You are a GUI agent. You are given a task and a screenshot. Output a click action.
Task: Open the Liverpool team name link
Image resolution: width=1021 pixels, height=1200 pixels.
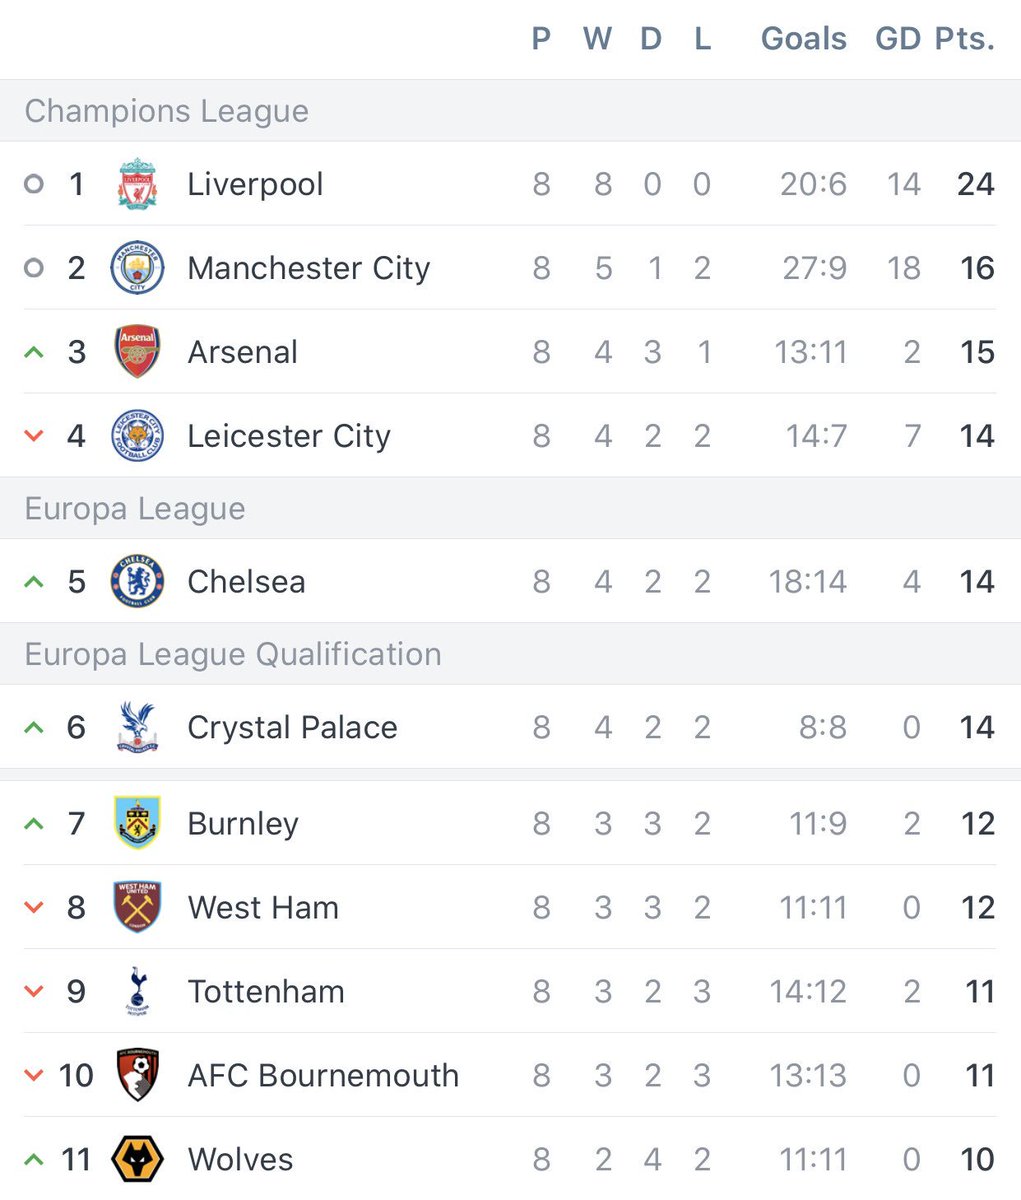click(255, 184)
